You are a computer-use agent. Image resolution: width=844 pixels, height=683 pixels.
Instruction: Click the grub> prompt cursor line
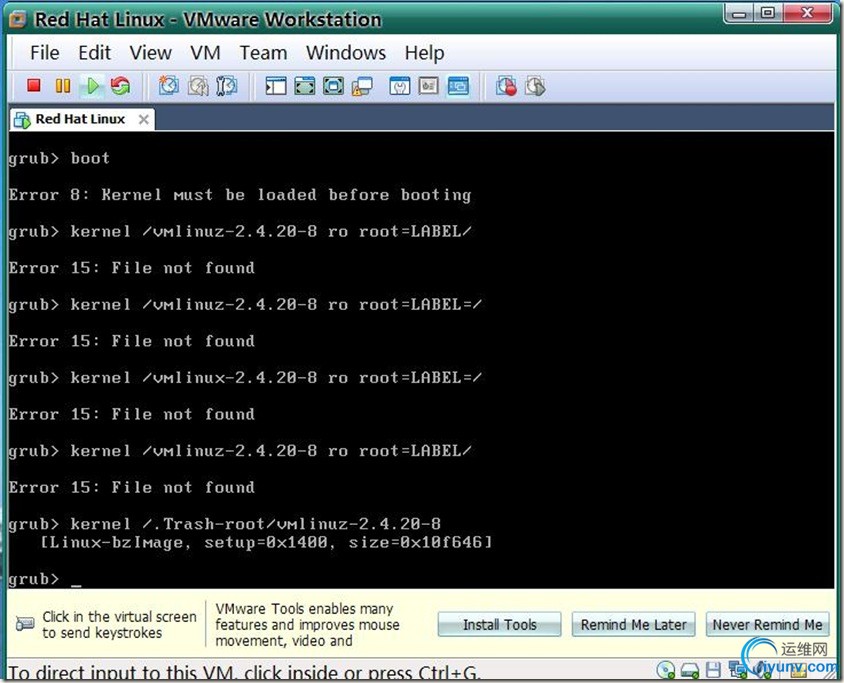coord(45,579)
